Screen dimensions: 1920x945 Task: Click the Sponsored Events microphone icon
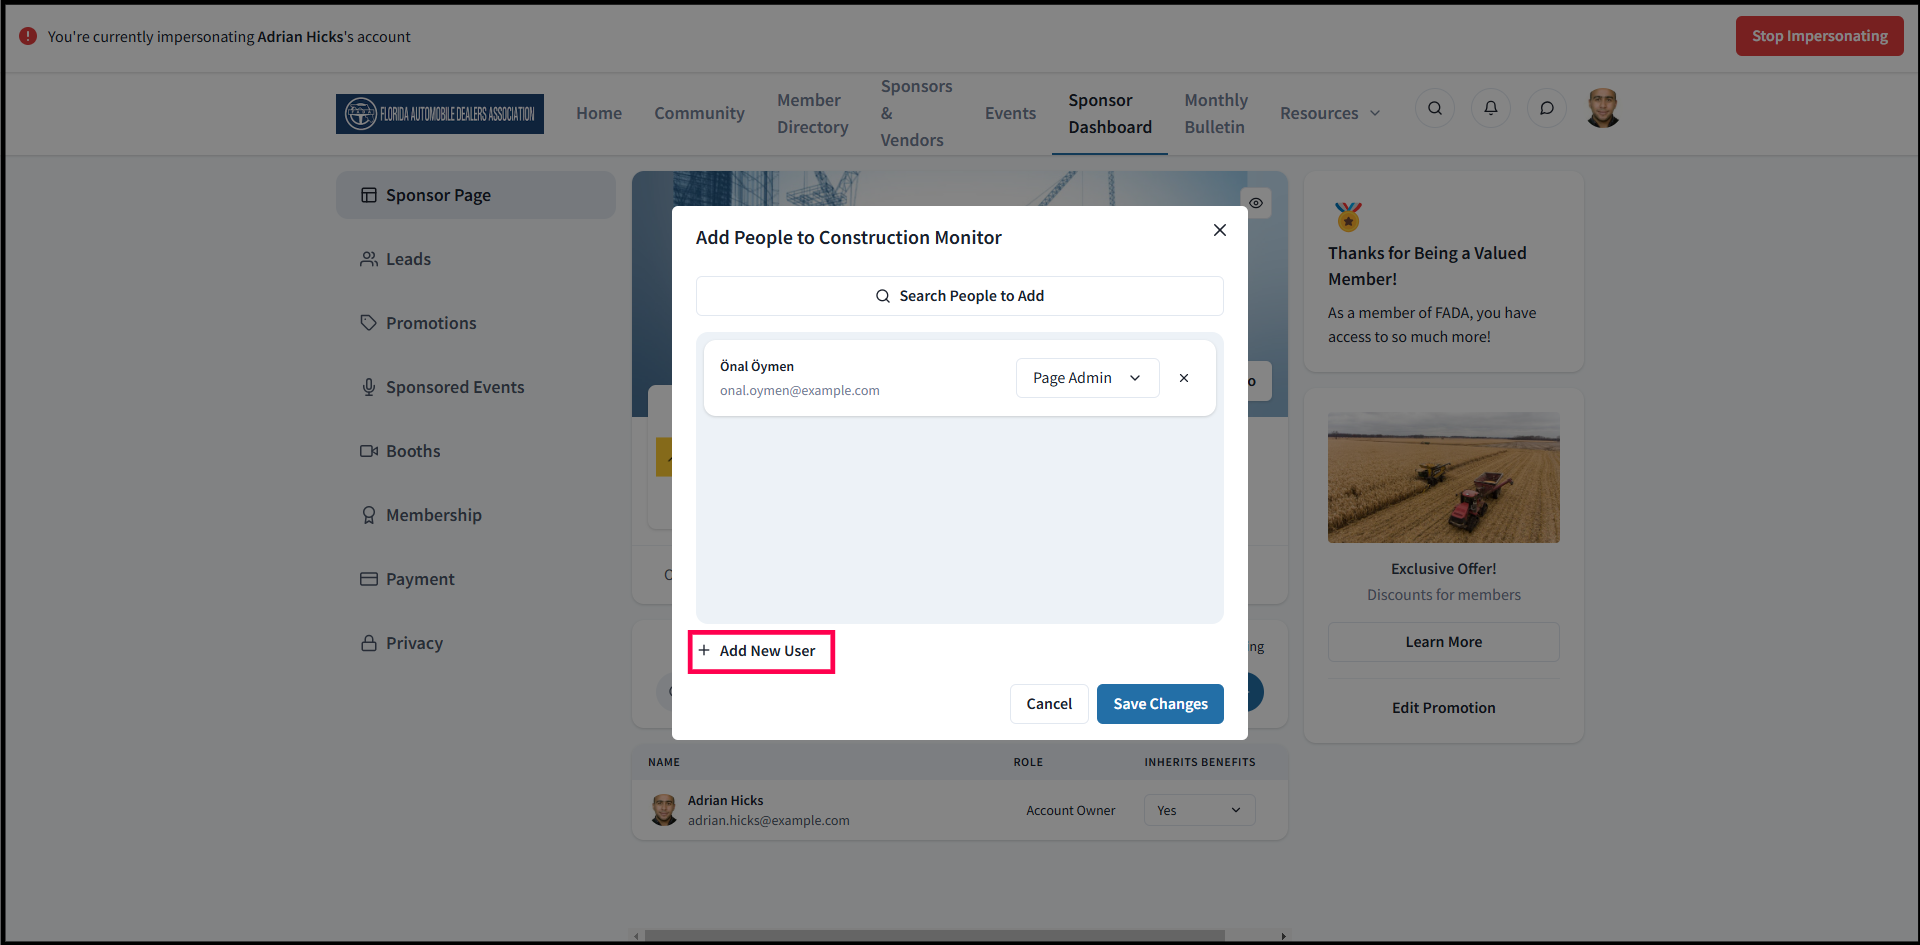(369, 387)
